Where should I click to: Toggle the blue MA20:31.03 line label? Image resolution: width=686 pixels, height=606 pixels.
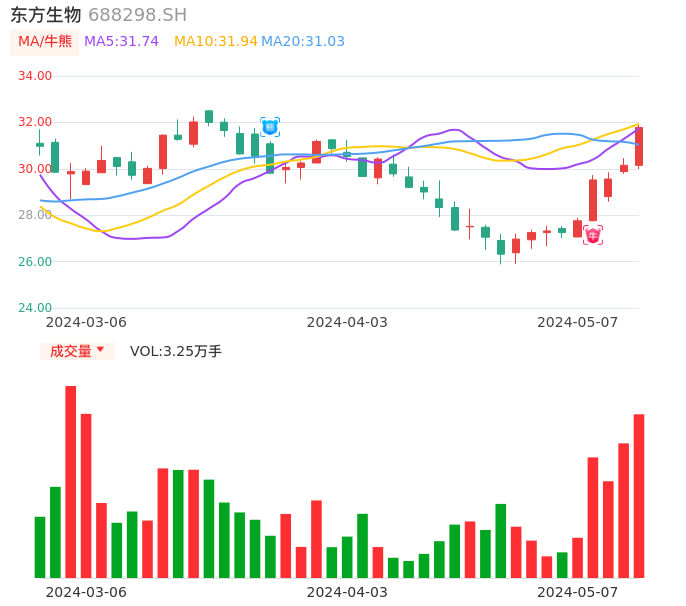point(303,41)
